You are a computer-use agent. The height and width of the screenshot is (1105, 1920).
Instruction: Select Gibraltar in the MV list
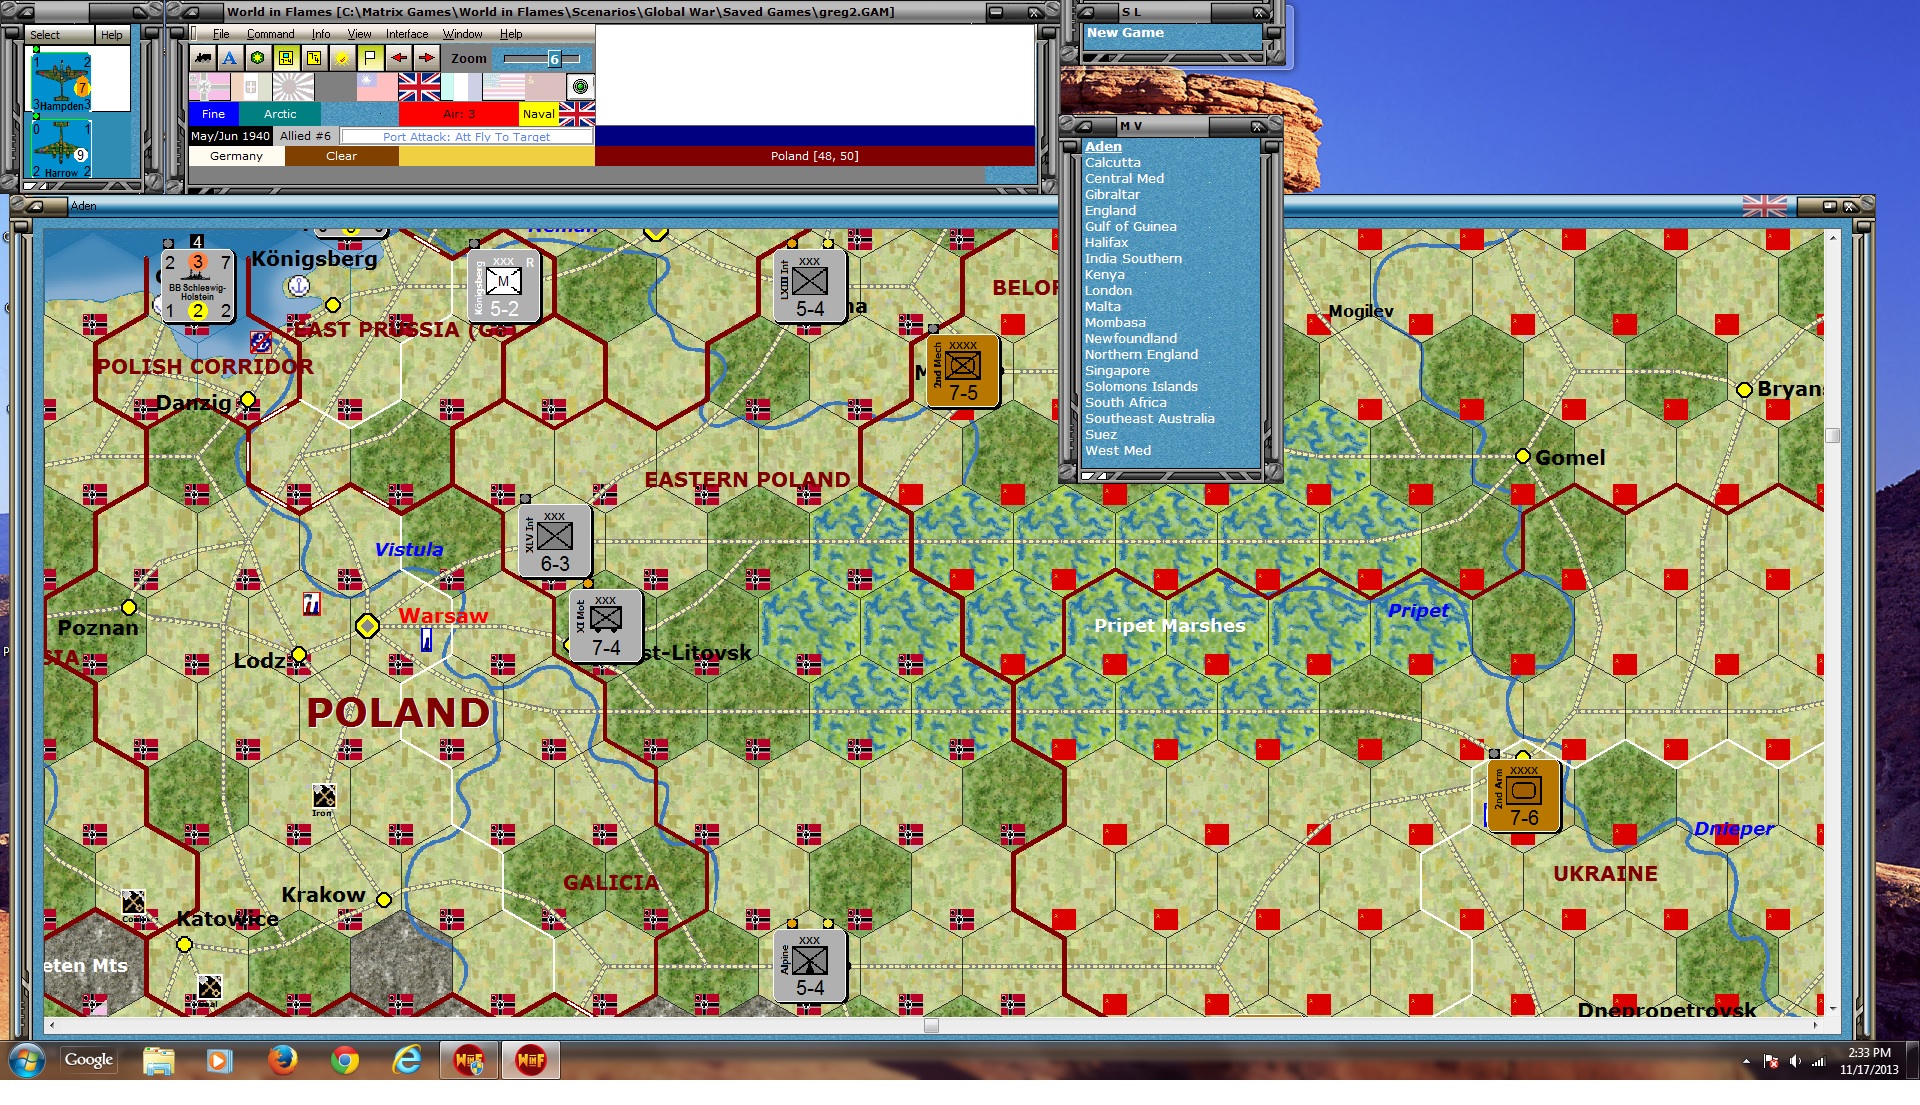tap(1111, 195)
